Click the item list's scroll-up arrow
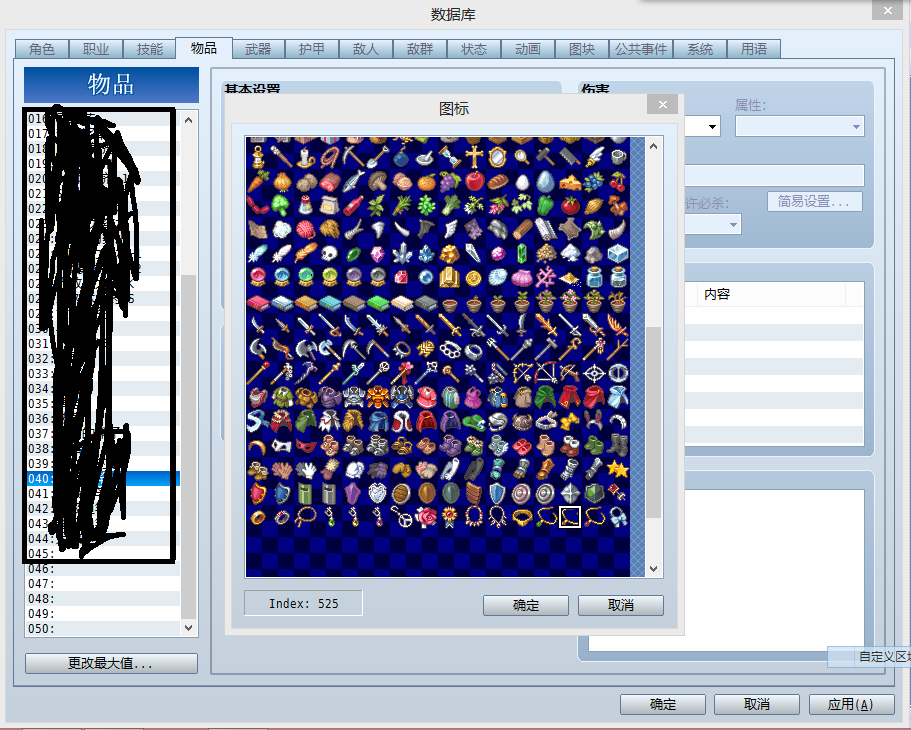Image resolution: width=911 pixels, height=730 pixels. click(188, 120)
